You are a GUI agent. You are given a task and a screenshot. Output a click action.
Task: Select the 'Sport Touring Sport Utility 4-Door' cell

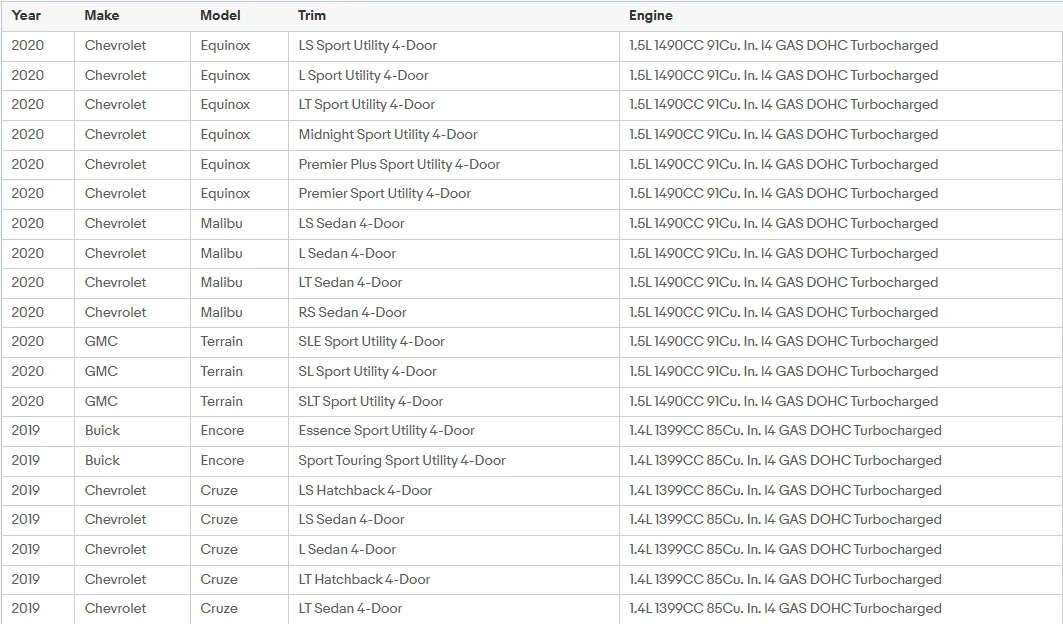tap(454, 460)
